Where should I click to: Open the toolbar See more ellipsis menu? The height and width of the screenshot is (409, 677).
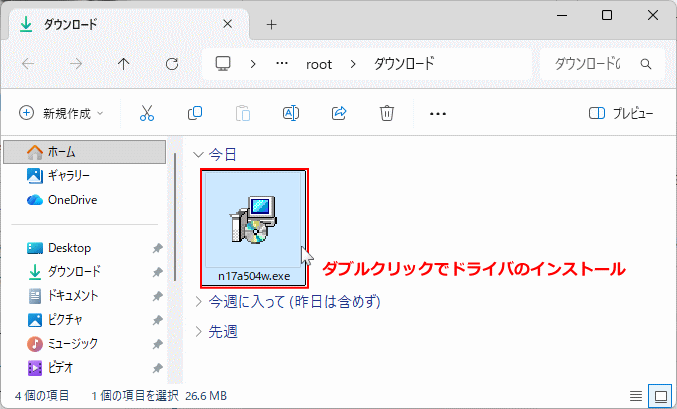(438, 114)
